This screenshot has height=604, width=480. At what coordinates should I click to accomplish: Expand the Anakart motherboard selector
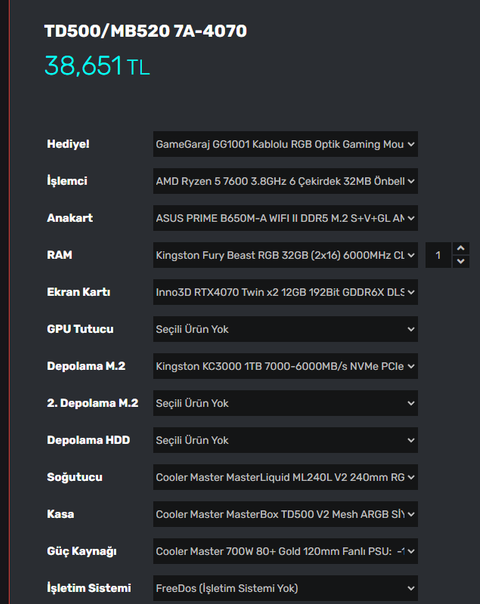pyautogui.click(x=285, y=218)
